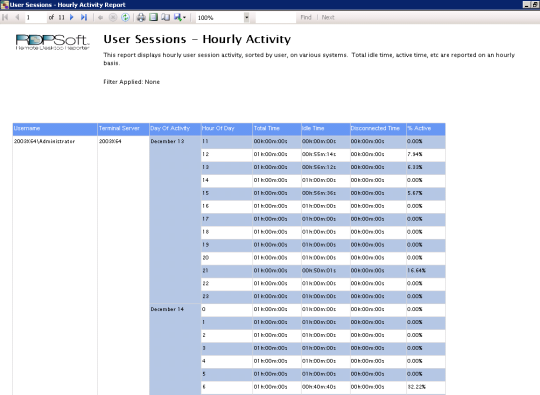Click the find text input field
The width and height of the screenshot is (540, 395).
(x=276, y=17)
